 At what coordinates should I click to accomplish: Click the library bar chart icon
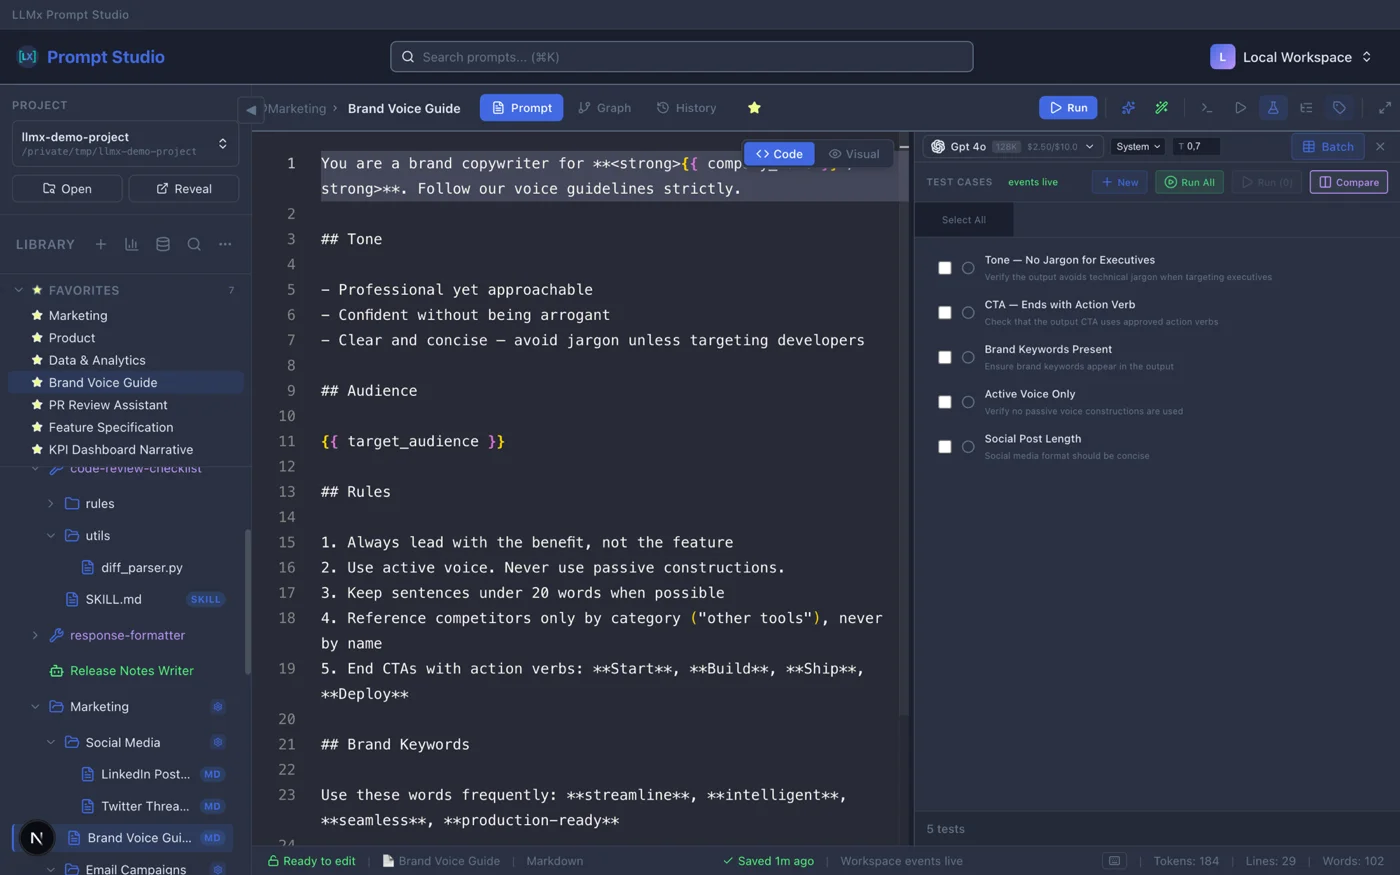pos(131,244)
